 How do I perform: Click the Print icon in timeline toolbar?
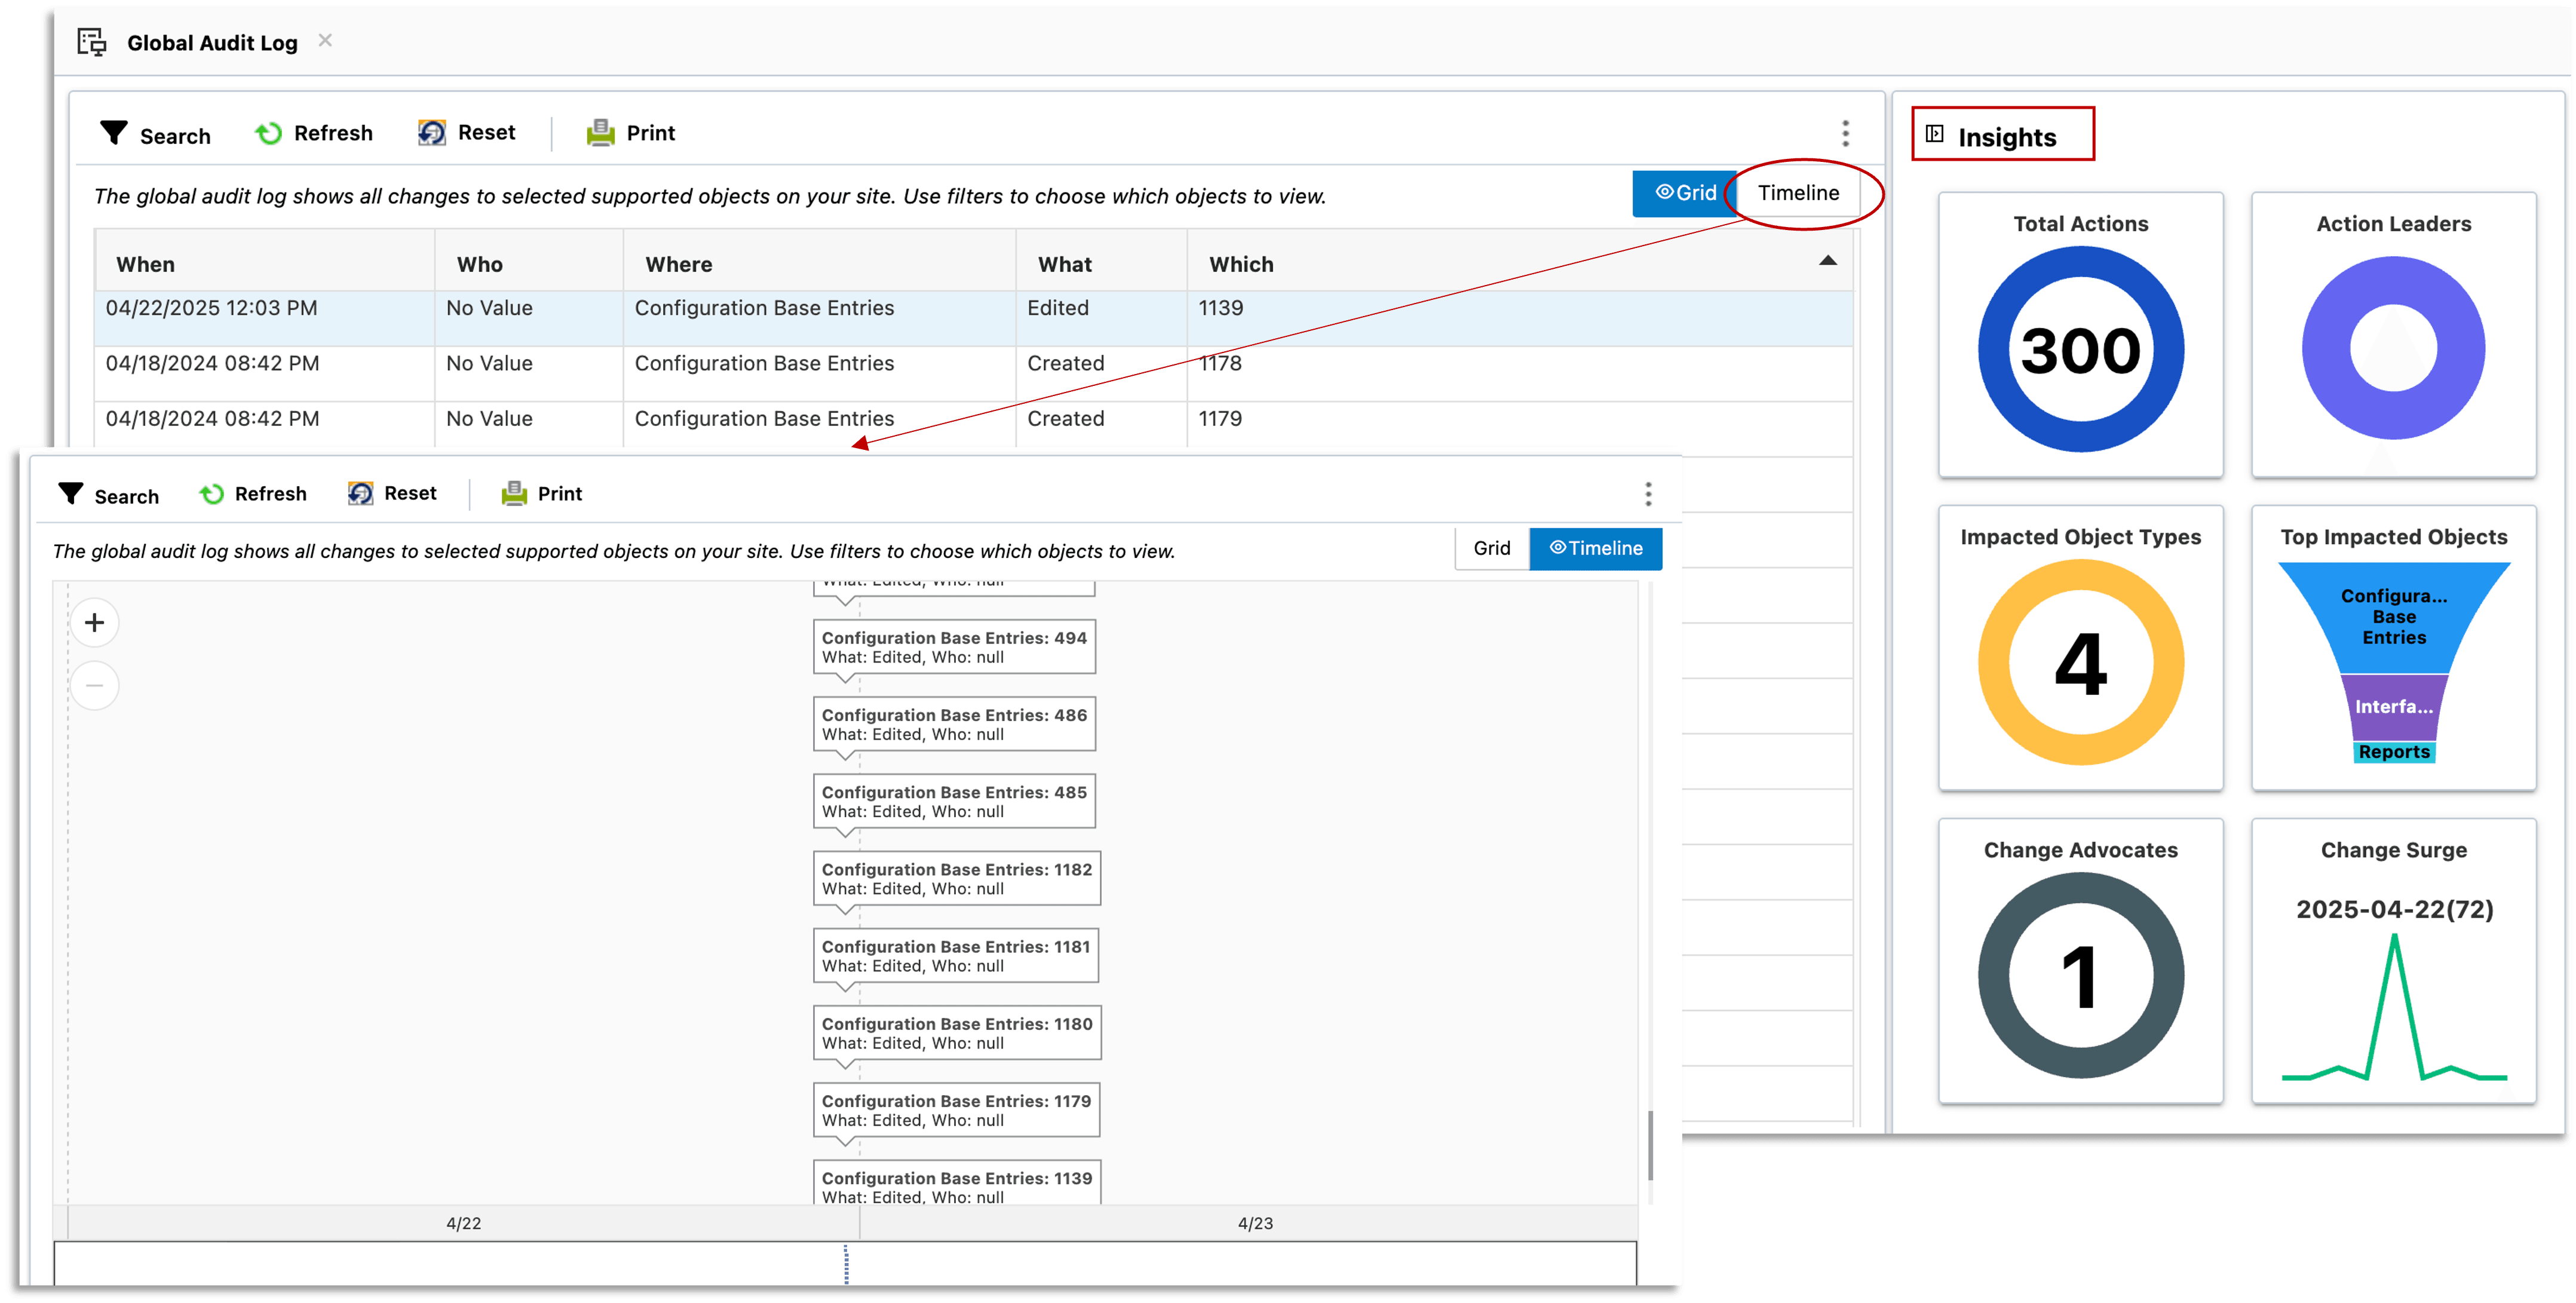pos(514,493)
